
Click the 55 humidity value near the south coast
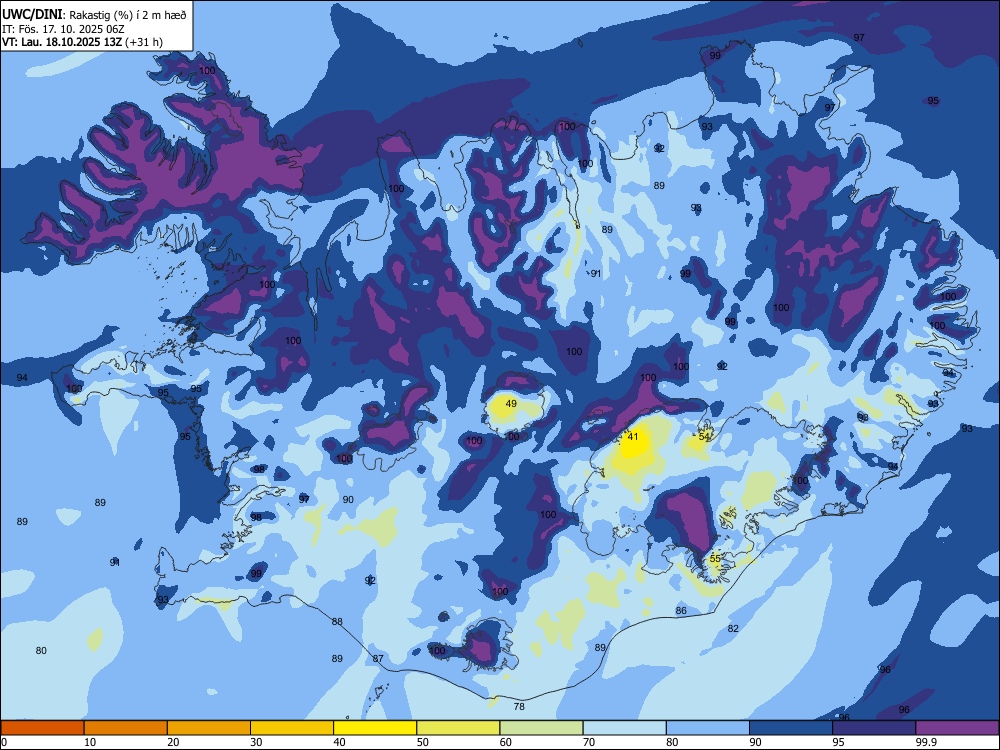point(715,559)
